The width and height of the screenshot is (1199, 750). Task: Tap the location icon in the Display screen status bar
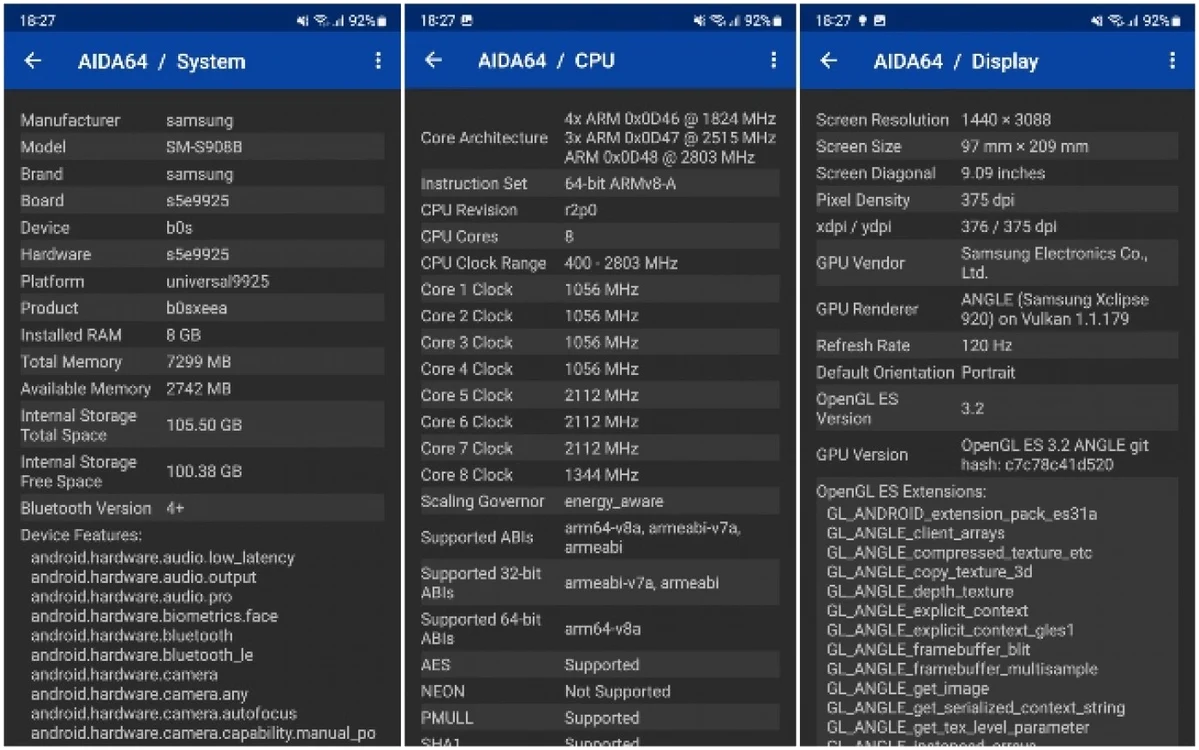[863, 21]
